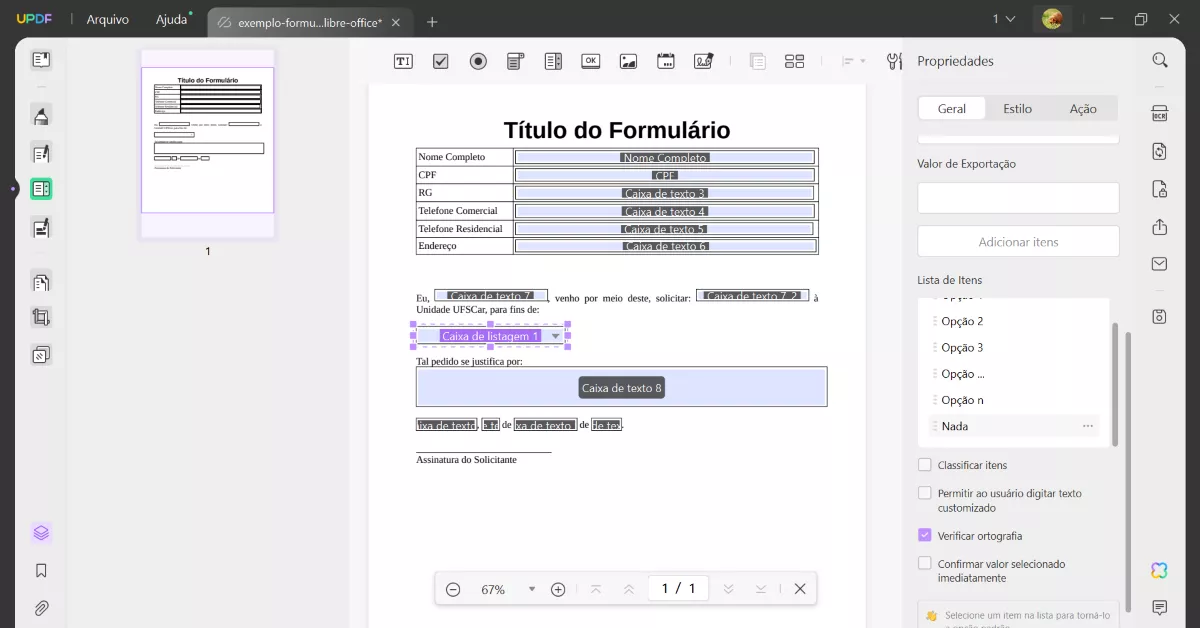1200x628 pixels.
Task: Click the Adicionar itens button
Action: (1017, 241)
